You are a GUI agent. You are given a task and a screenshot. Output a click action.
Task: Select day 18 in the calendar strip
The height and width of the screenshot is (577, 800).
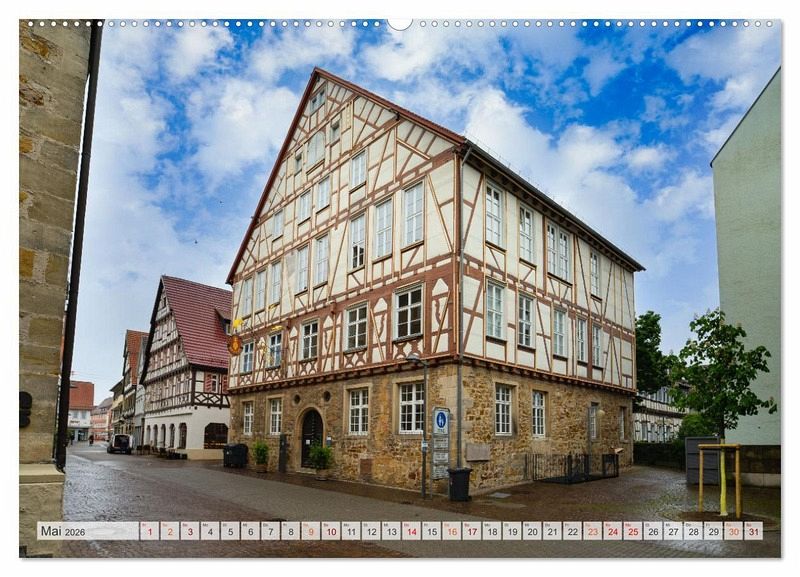(492, 531)
